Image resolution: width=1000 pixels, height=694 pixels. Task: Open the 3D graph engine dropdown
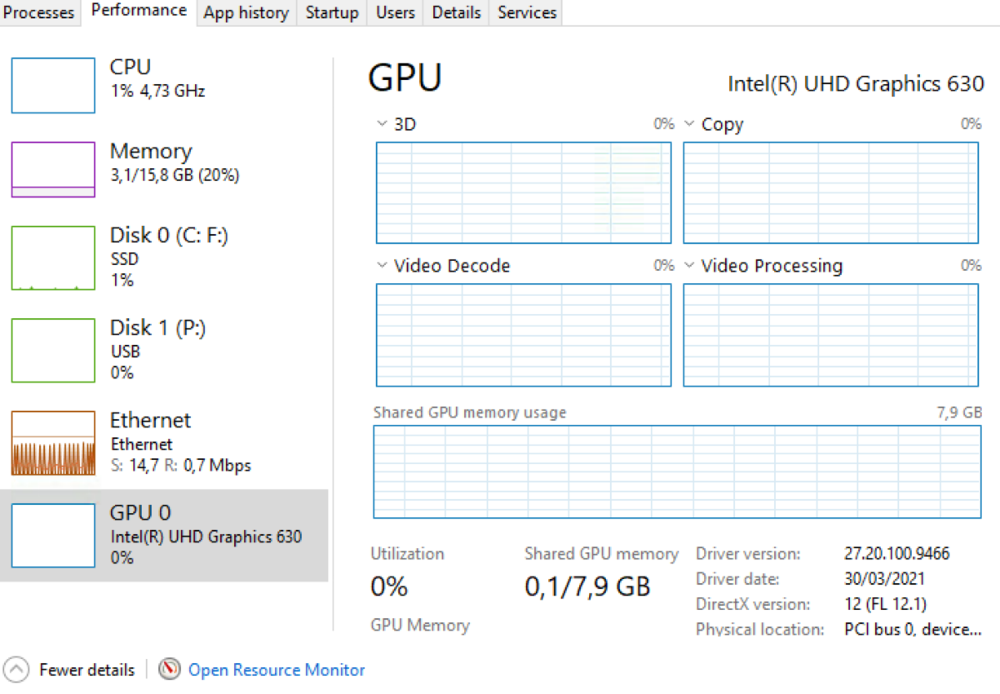click(x=381, y=124)
